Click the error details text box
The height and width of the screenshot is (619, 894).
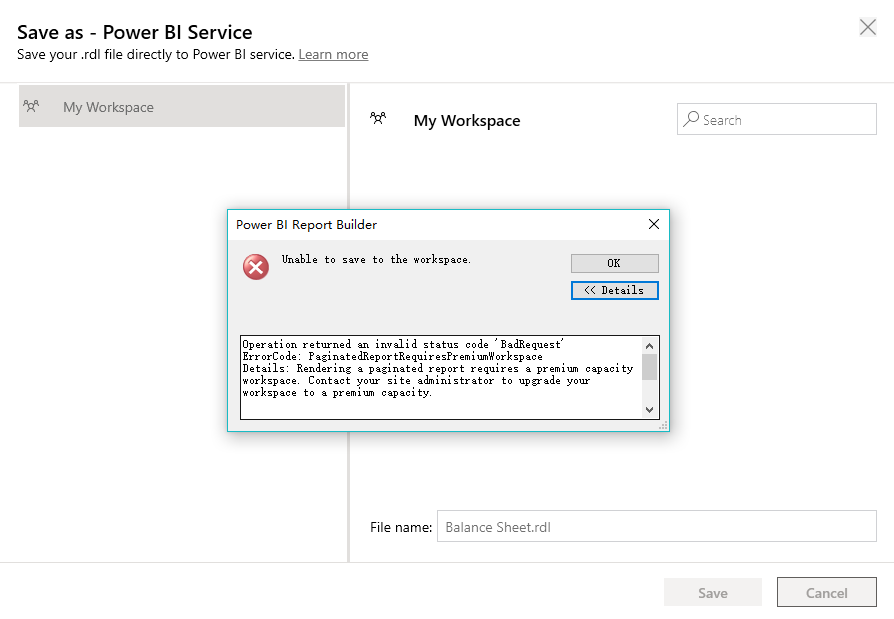click(449, 377)
